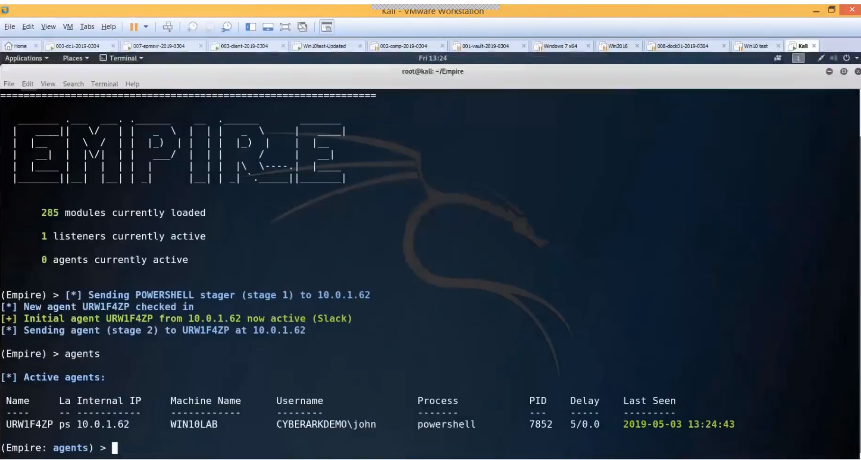Expand the Places menu in Kali
The image size is (861, 460).
click(75, 58)
